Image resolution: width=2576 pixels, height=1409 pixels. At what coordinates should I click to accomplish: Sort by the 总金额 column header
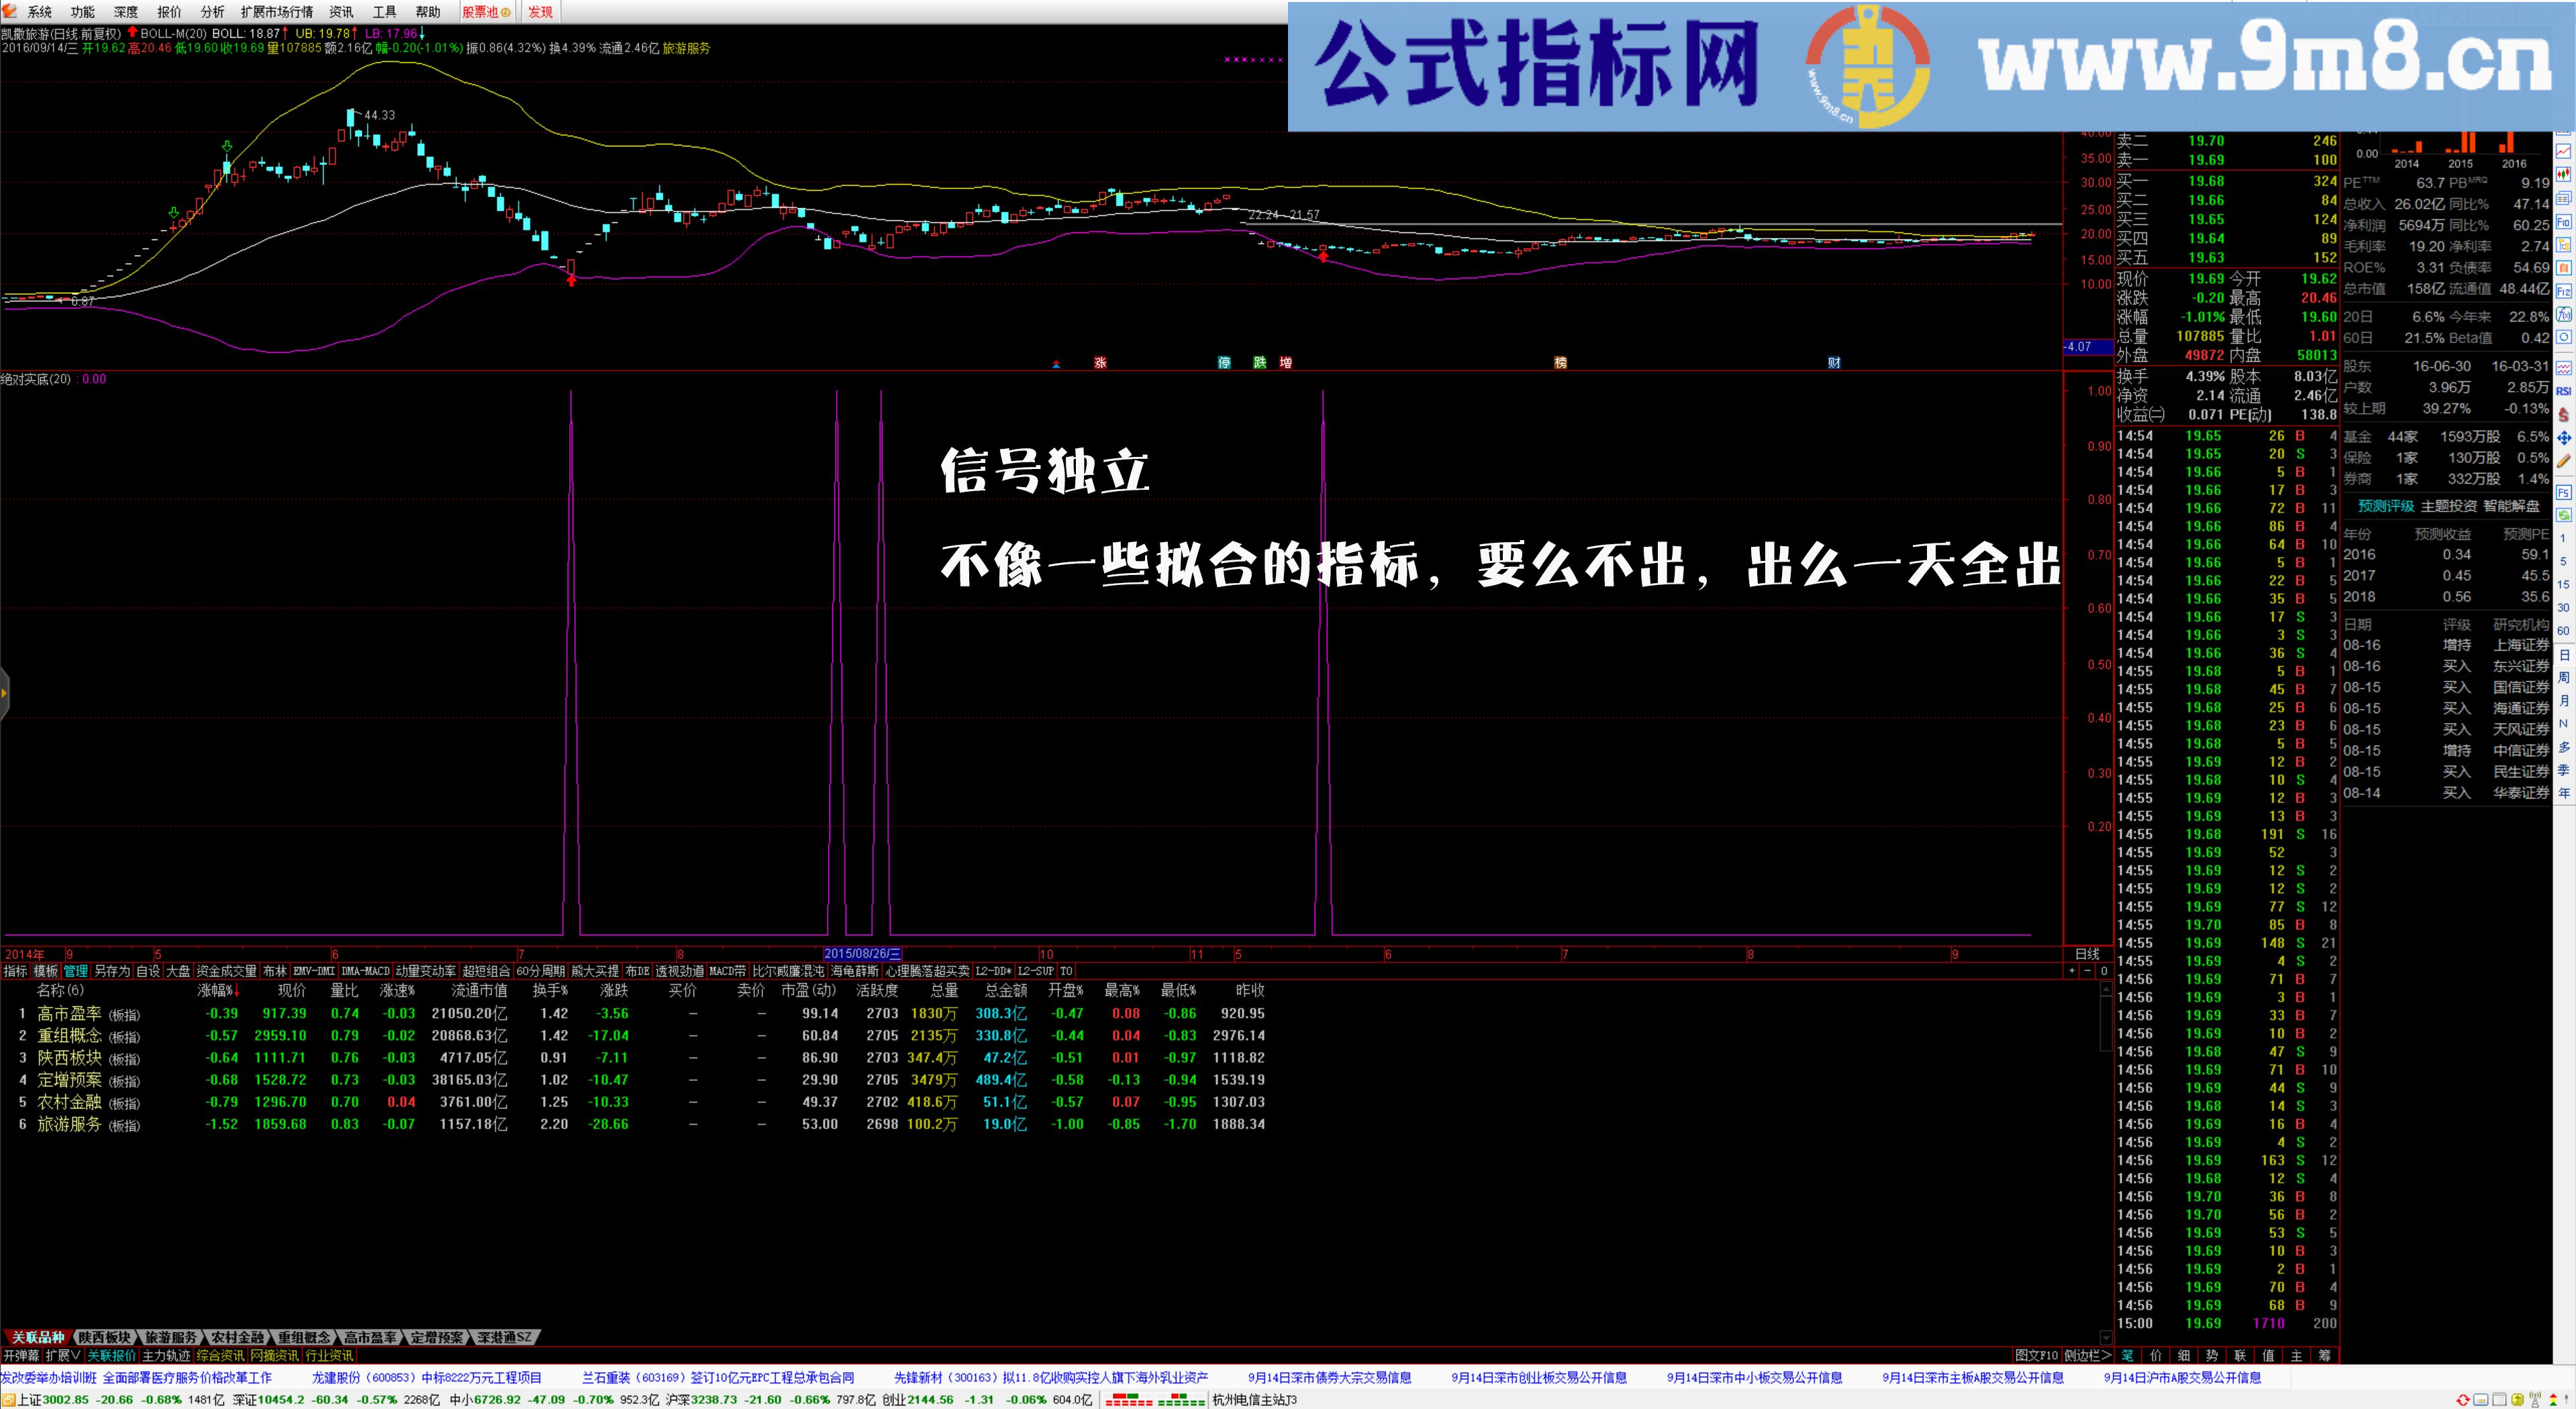pyautogui.click(x=1006, y=990)
